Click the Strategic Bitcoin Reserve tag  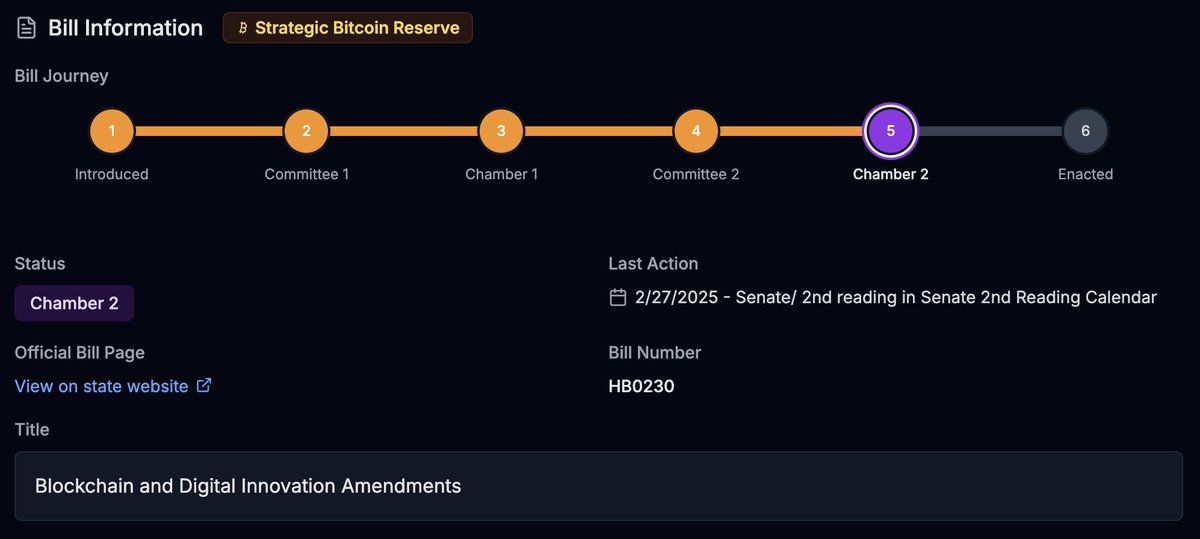point(347,28)
